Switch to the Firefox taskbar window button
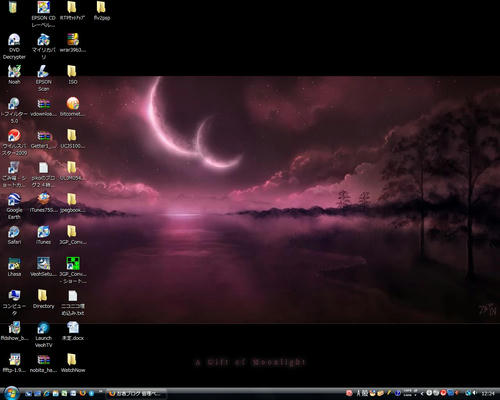 (136, 394)
